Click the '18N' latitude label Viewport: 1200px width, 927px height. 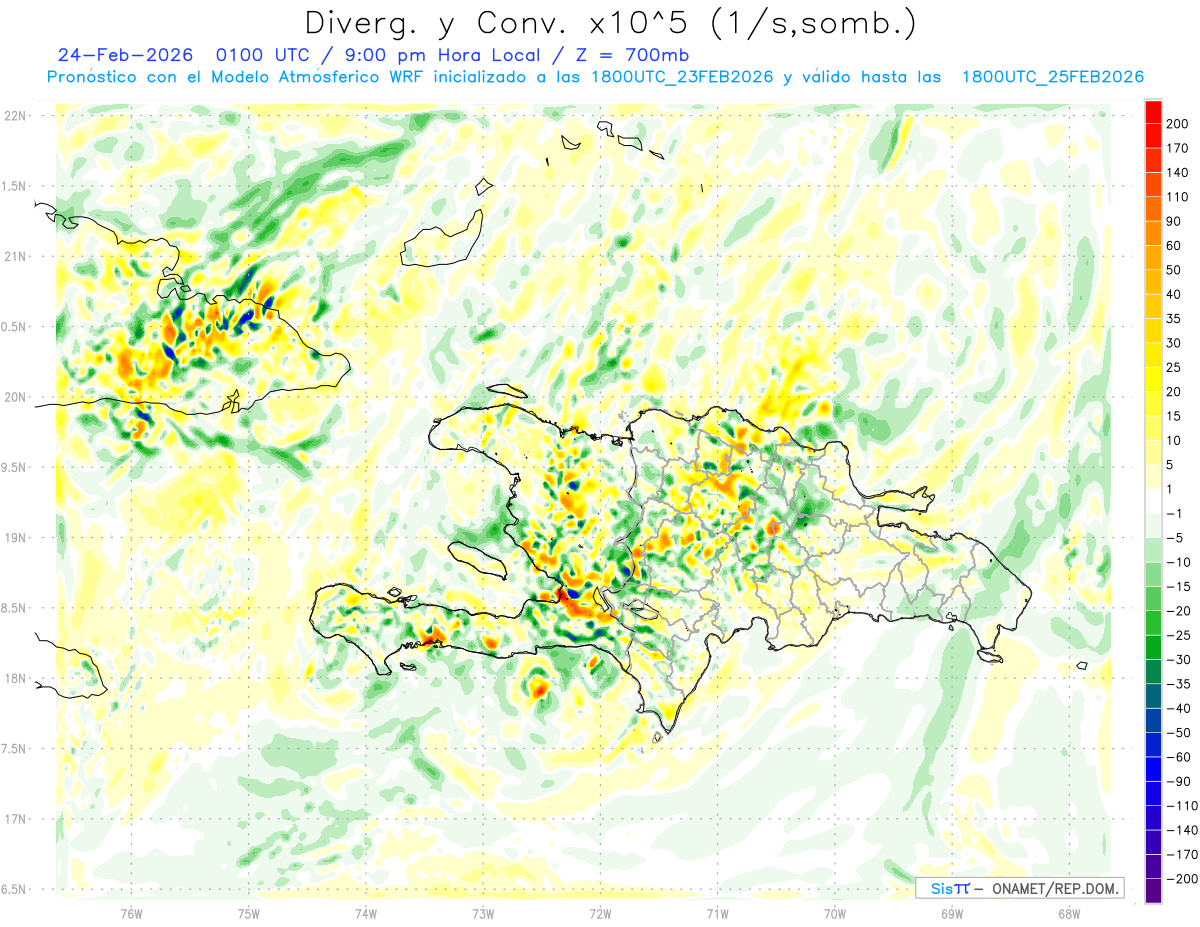click(14, 678)
